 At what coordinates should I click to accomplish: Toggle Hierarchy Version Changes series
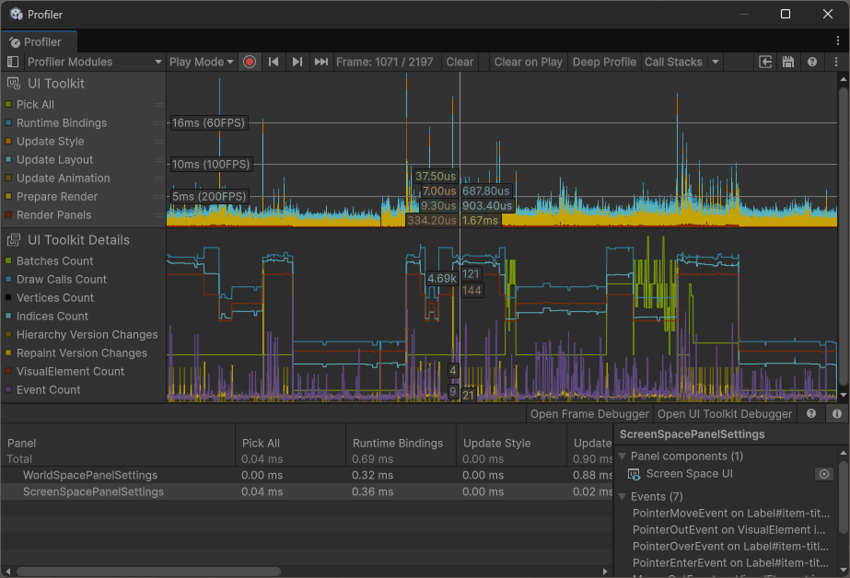tap(8, 335)
